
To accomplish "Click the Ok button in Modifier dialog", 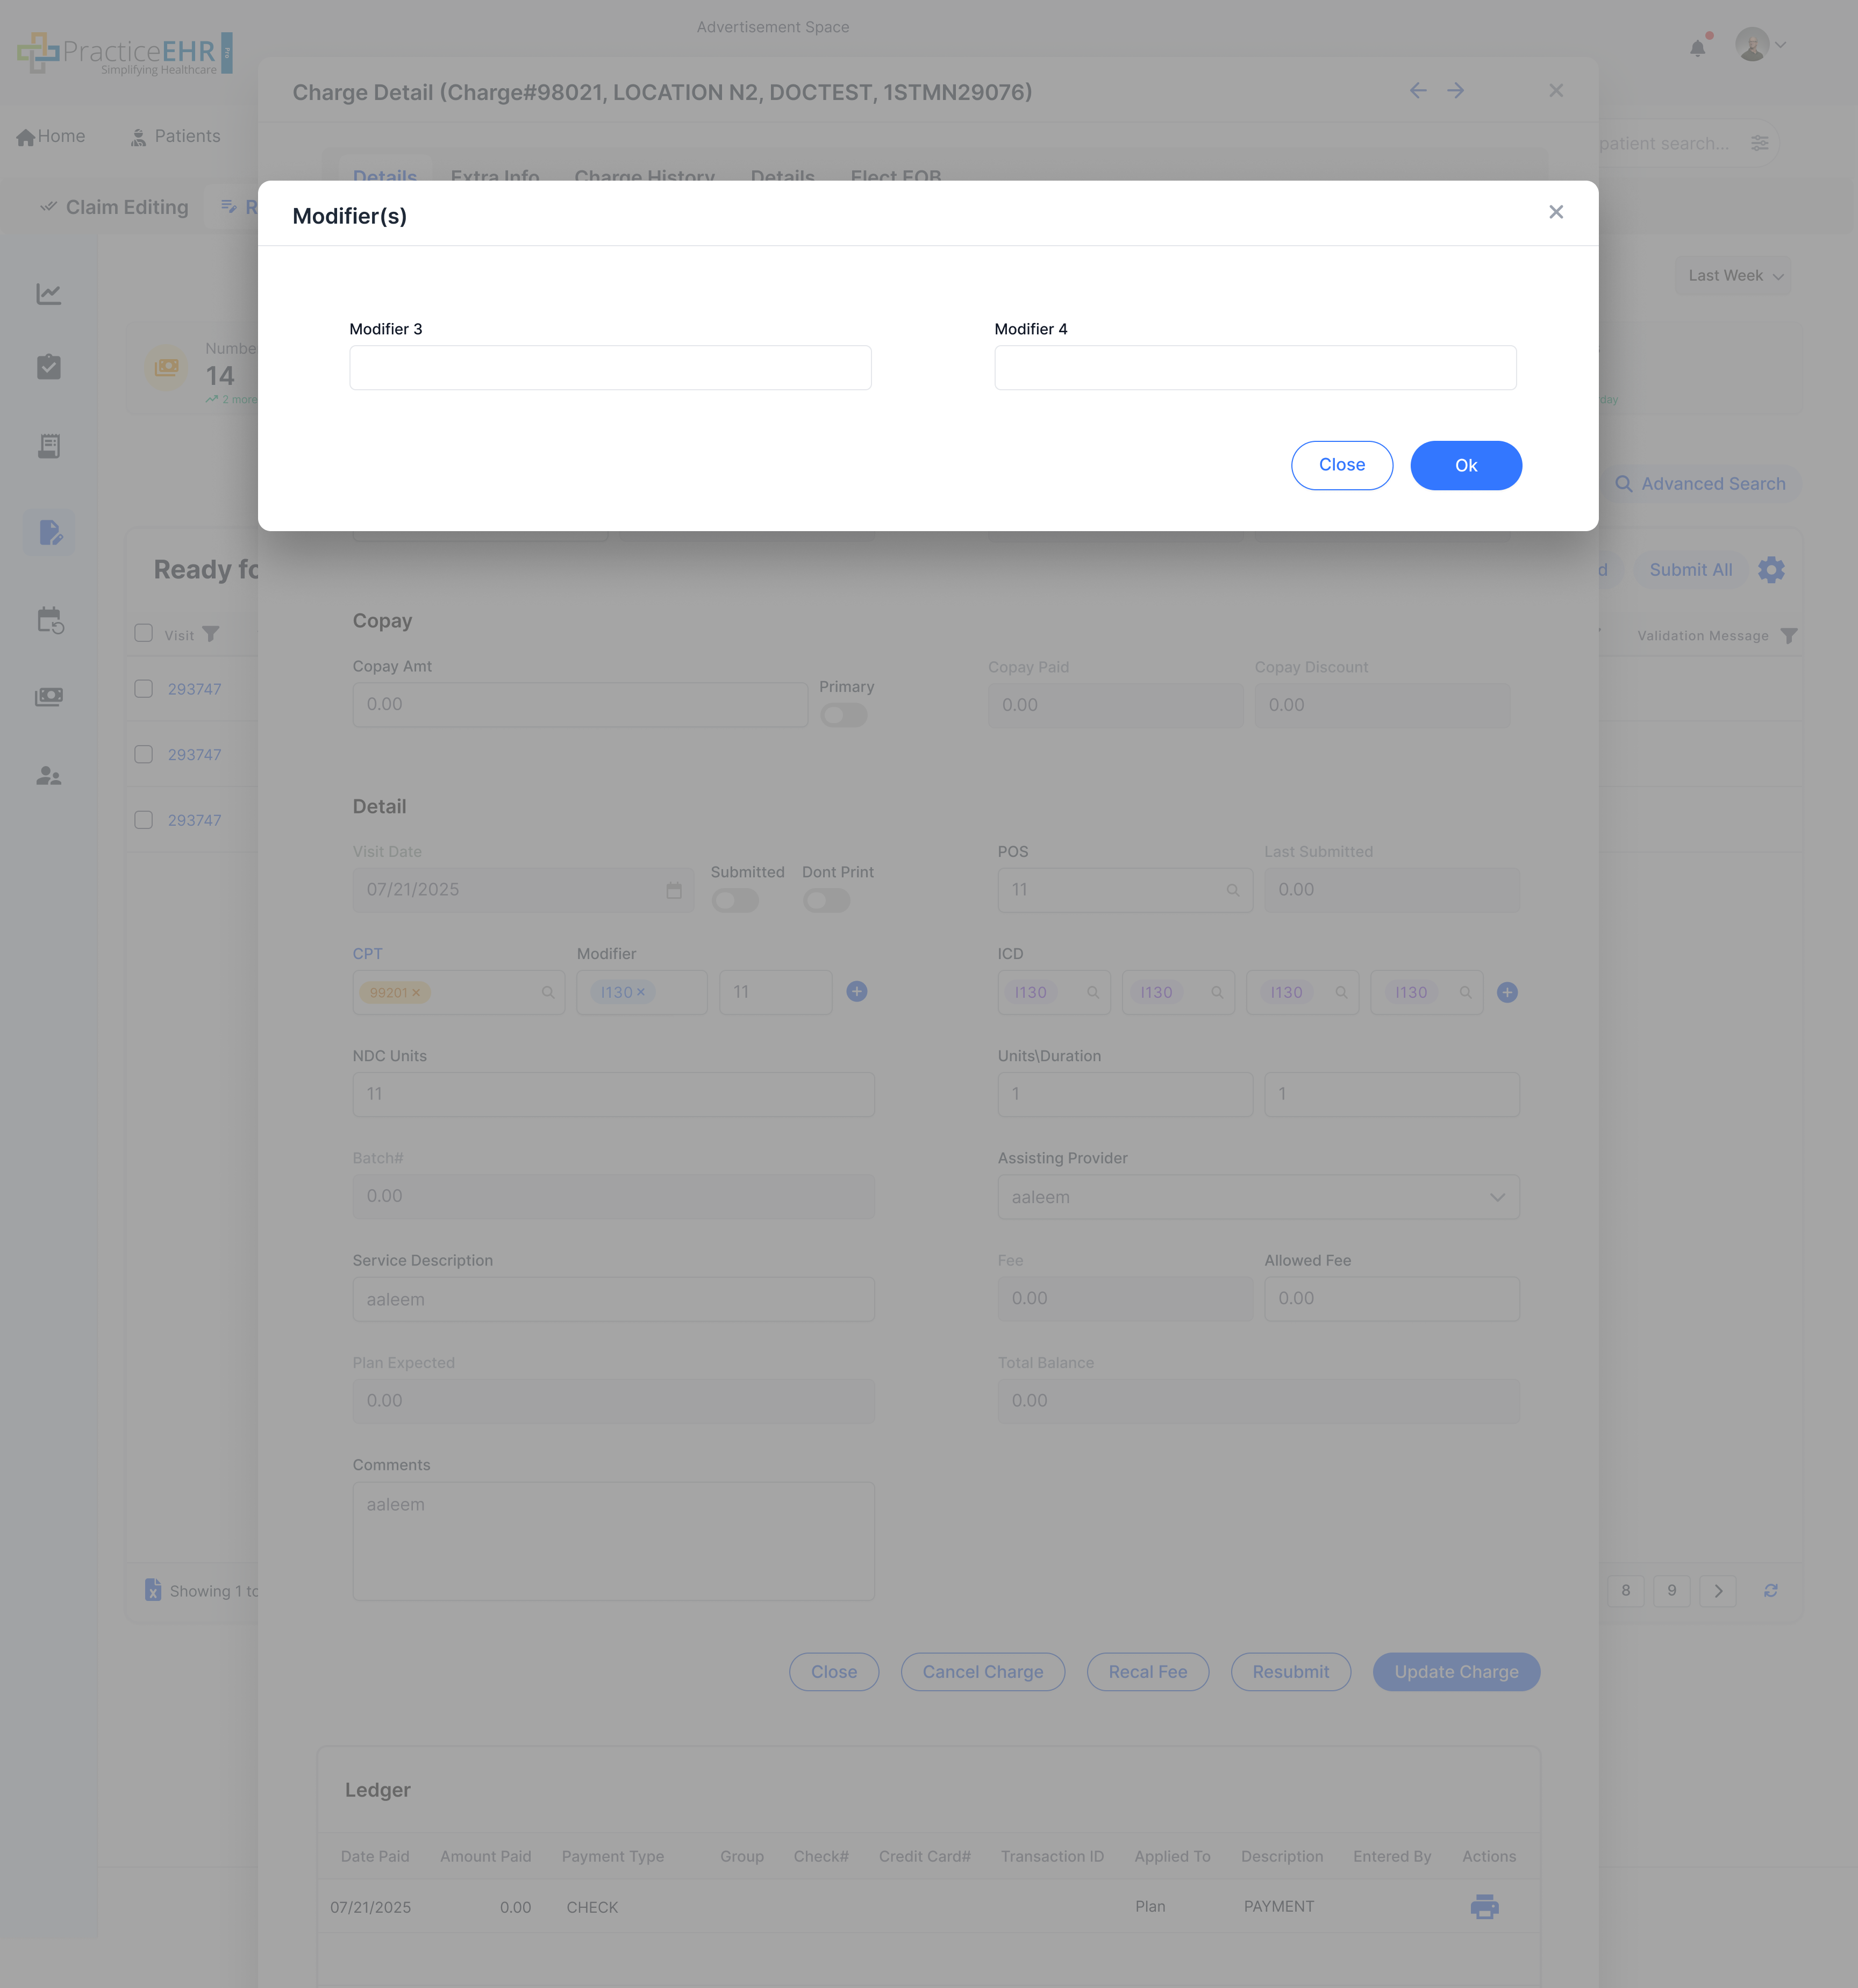I will coord(1465,466).
